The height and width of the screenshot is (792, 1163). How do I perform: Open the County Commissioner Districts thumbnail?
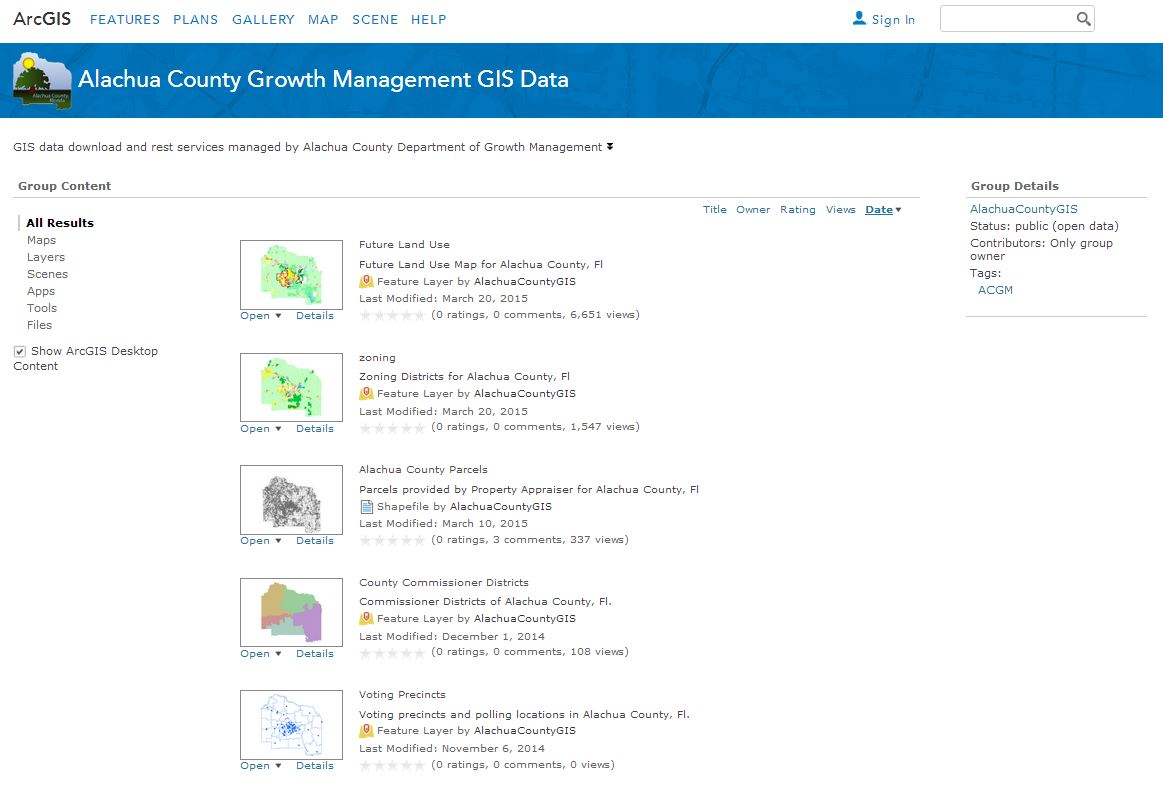(x=291, y=612)
